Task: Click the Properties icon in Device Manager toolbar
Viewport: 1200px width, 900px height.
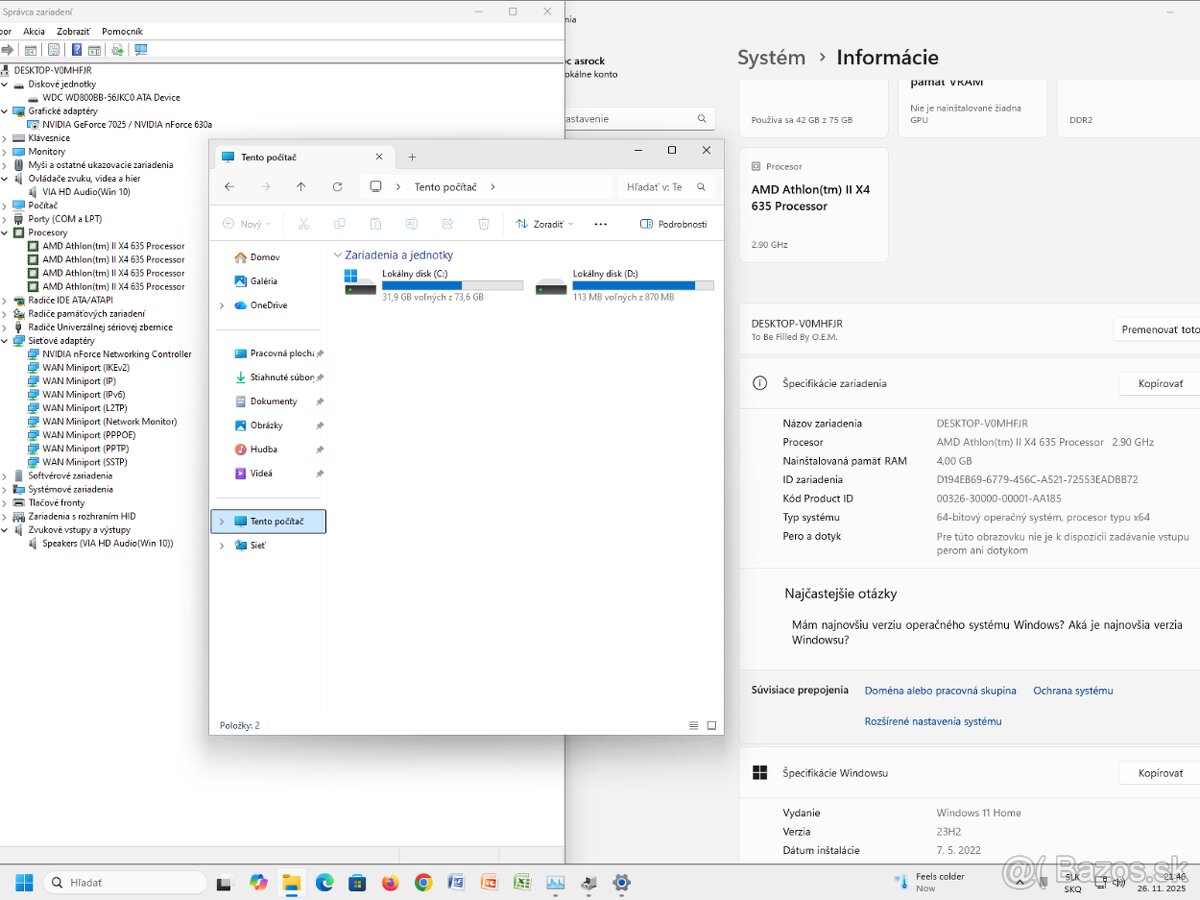Action: click(x=54, y=50)
